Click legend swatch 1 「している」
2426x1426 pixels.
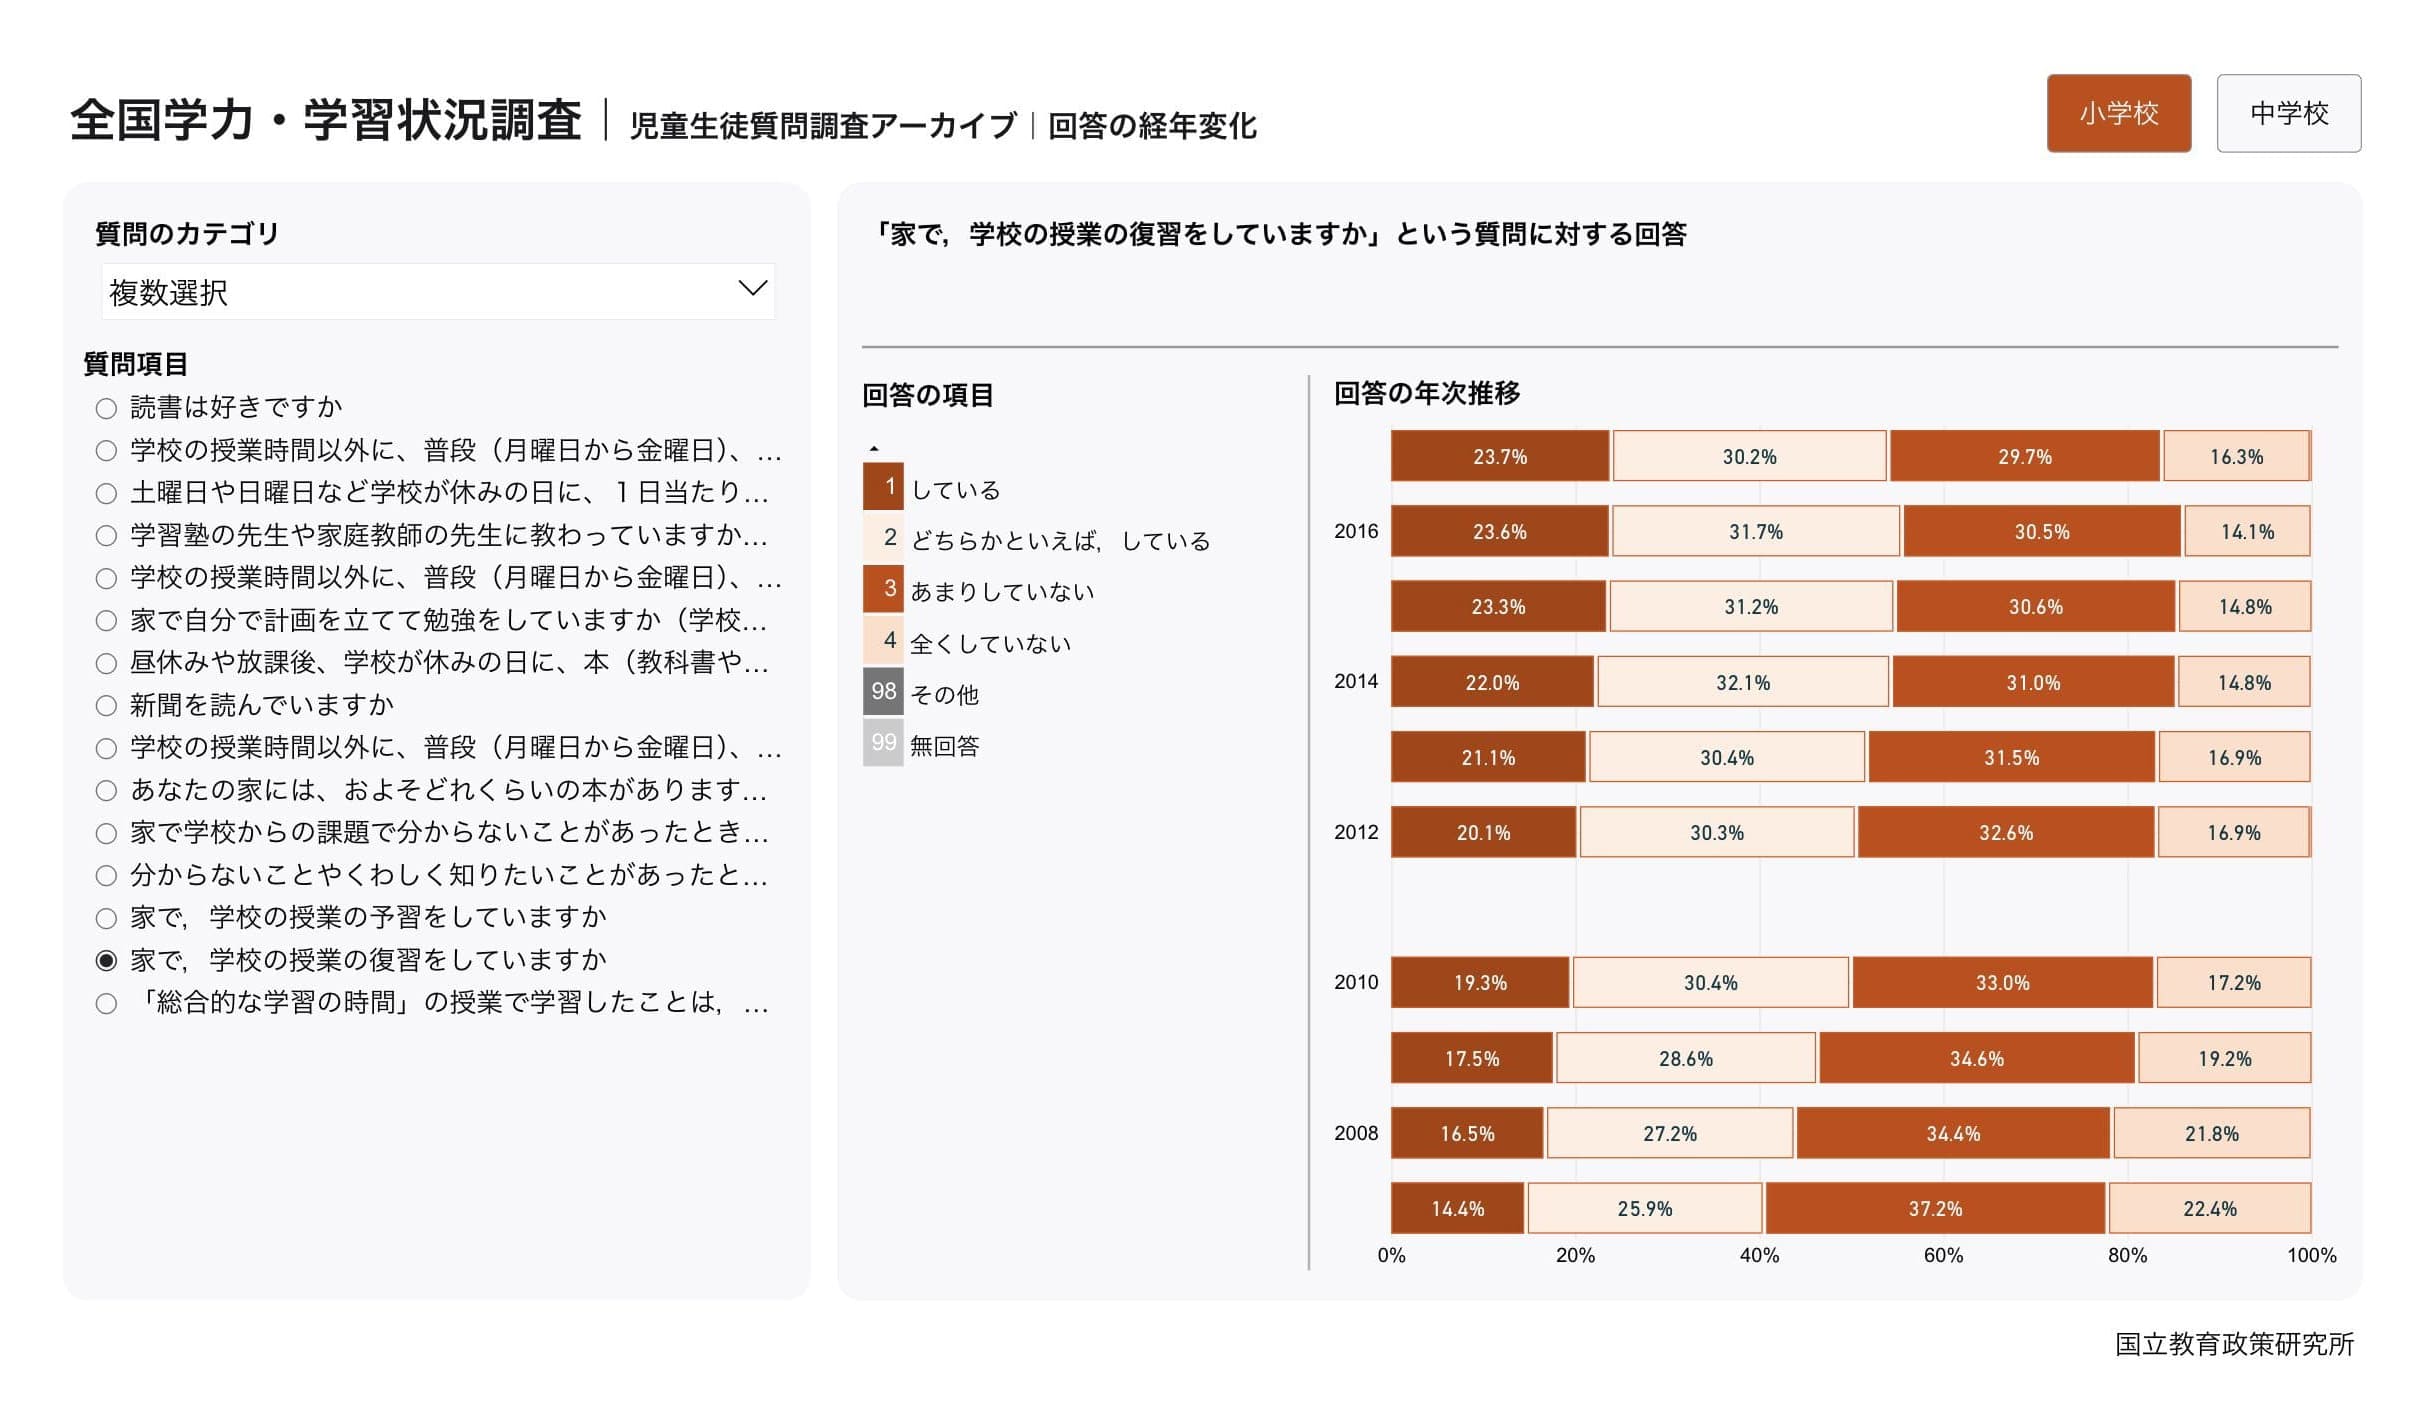coord(883,487)
